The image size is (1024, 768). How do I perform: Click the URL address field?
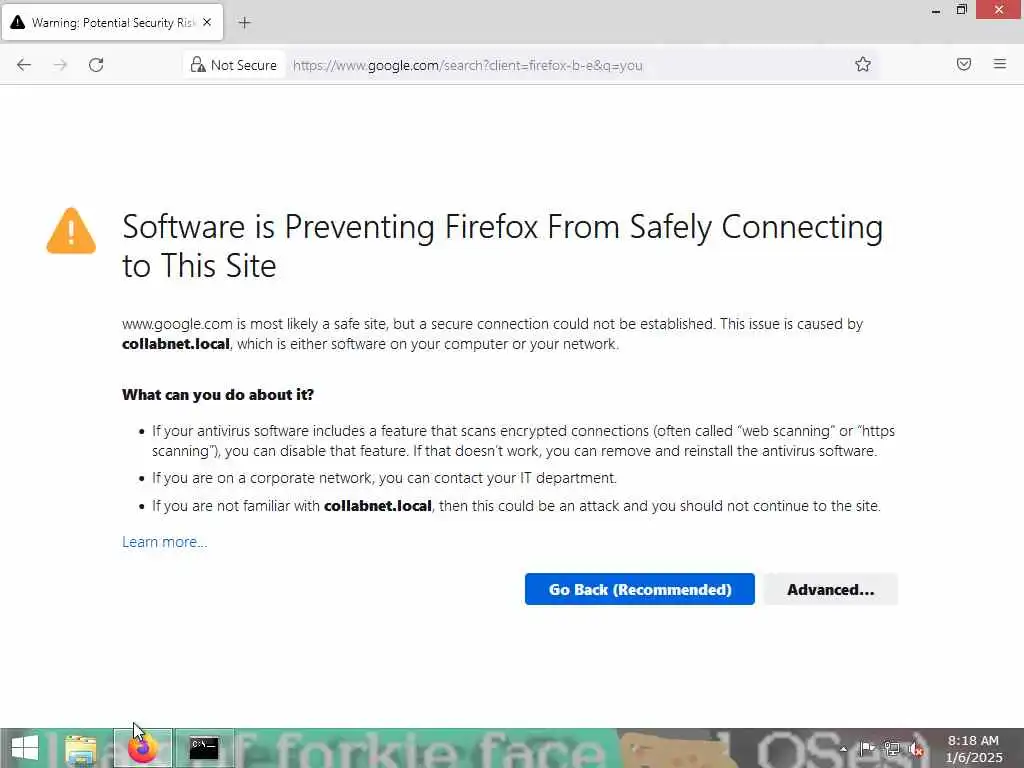pos(560,65)
